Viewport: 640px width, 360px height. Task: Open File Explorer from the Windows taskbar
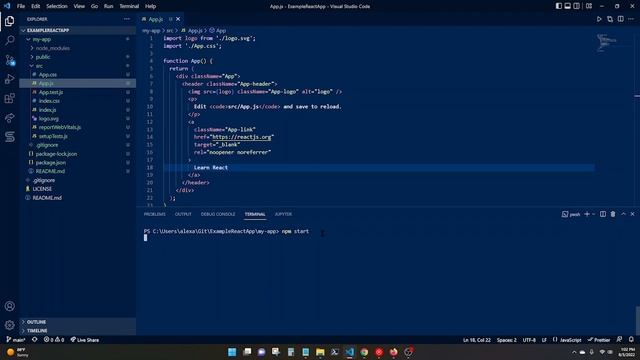coord(320,352)
